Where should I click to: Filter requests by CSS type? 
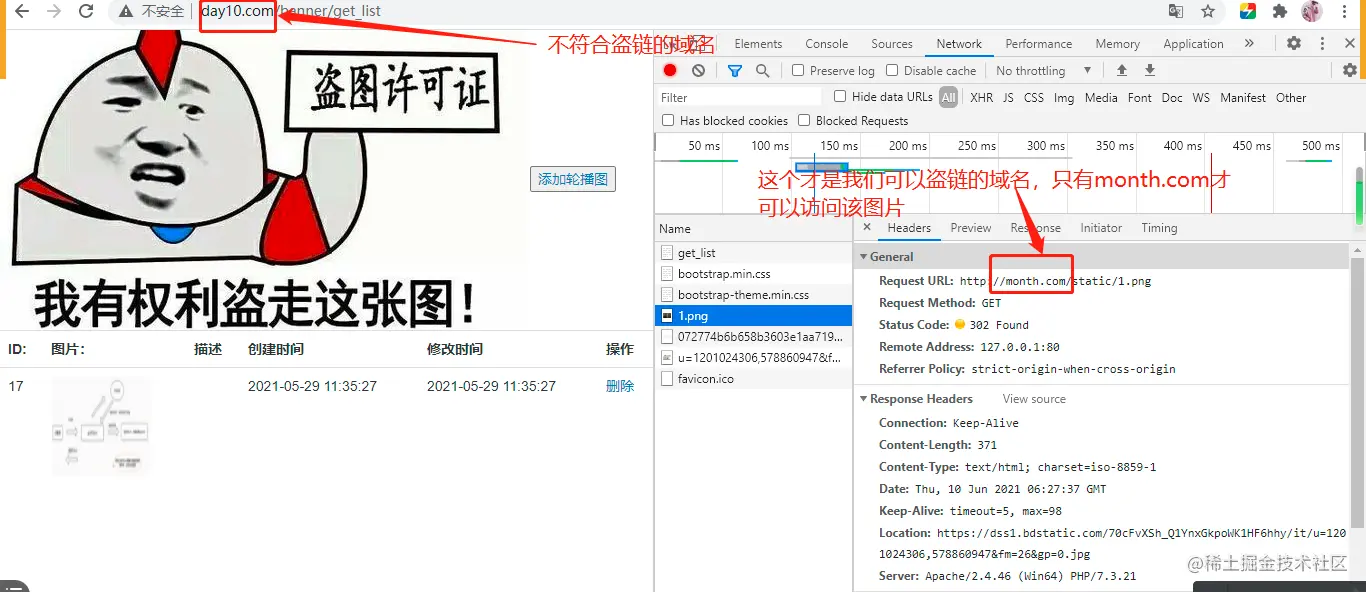click(x=1034, y=98)
